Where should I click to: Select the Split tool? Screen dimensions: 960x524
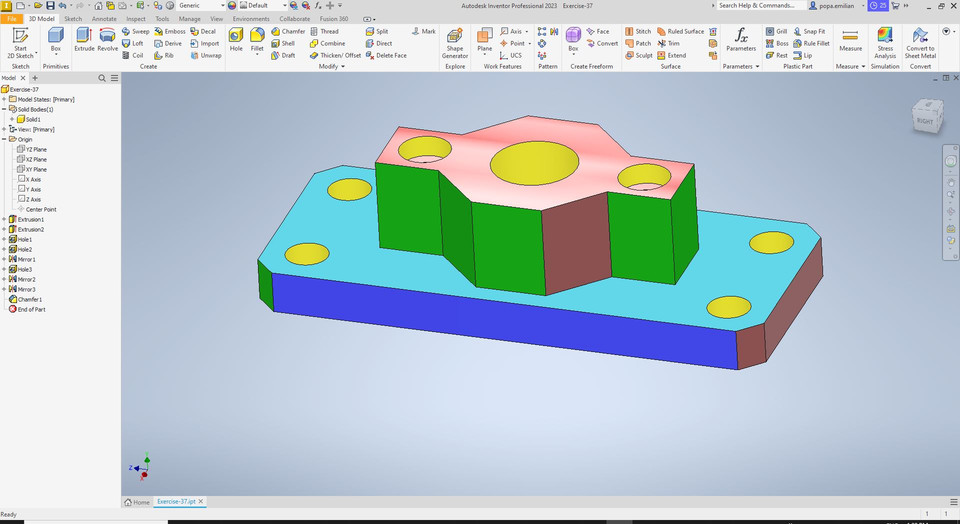377,31
